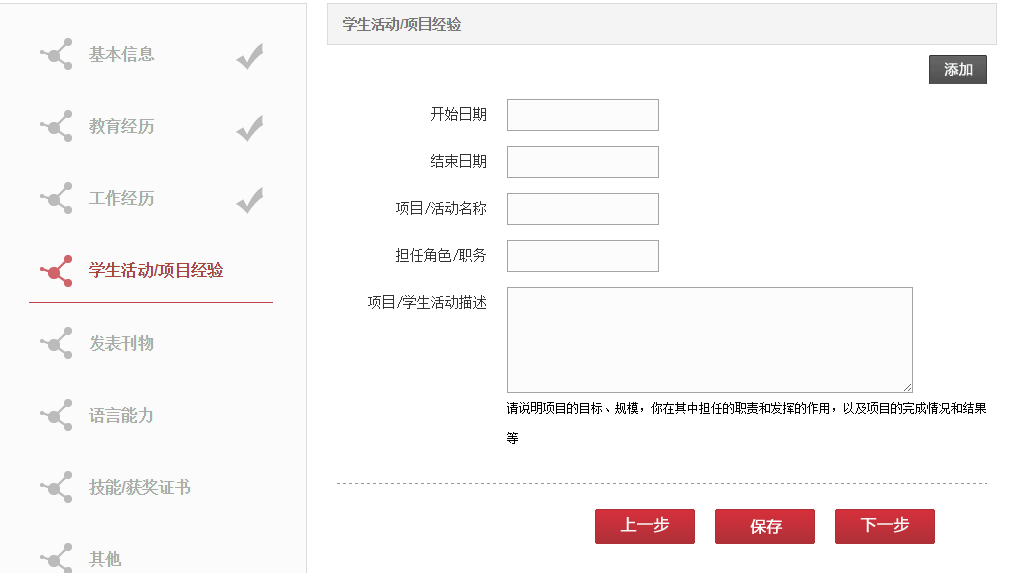Open the 发表刊物 section

point(121,343)
